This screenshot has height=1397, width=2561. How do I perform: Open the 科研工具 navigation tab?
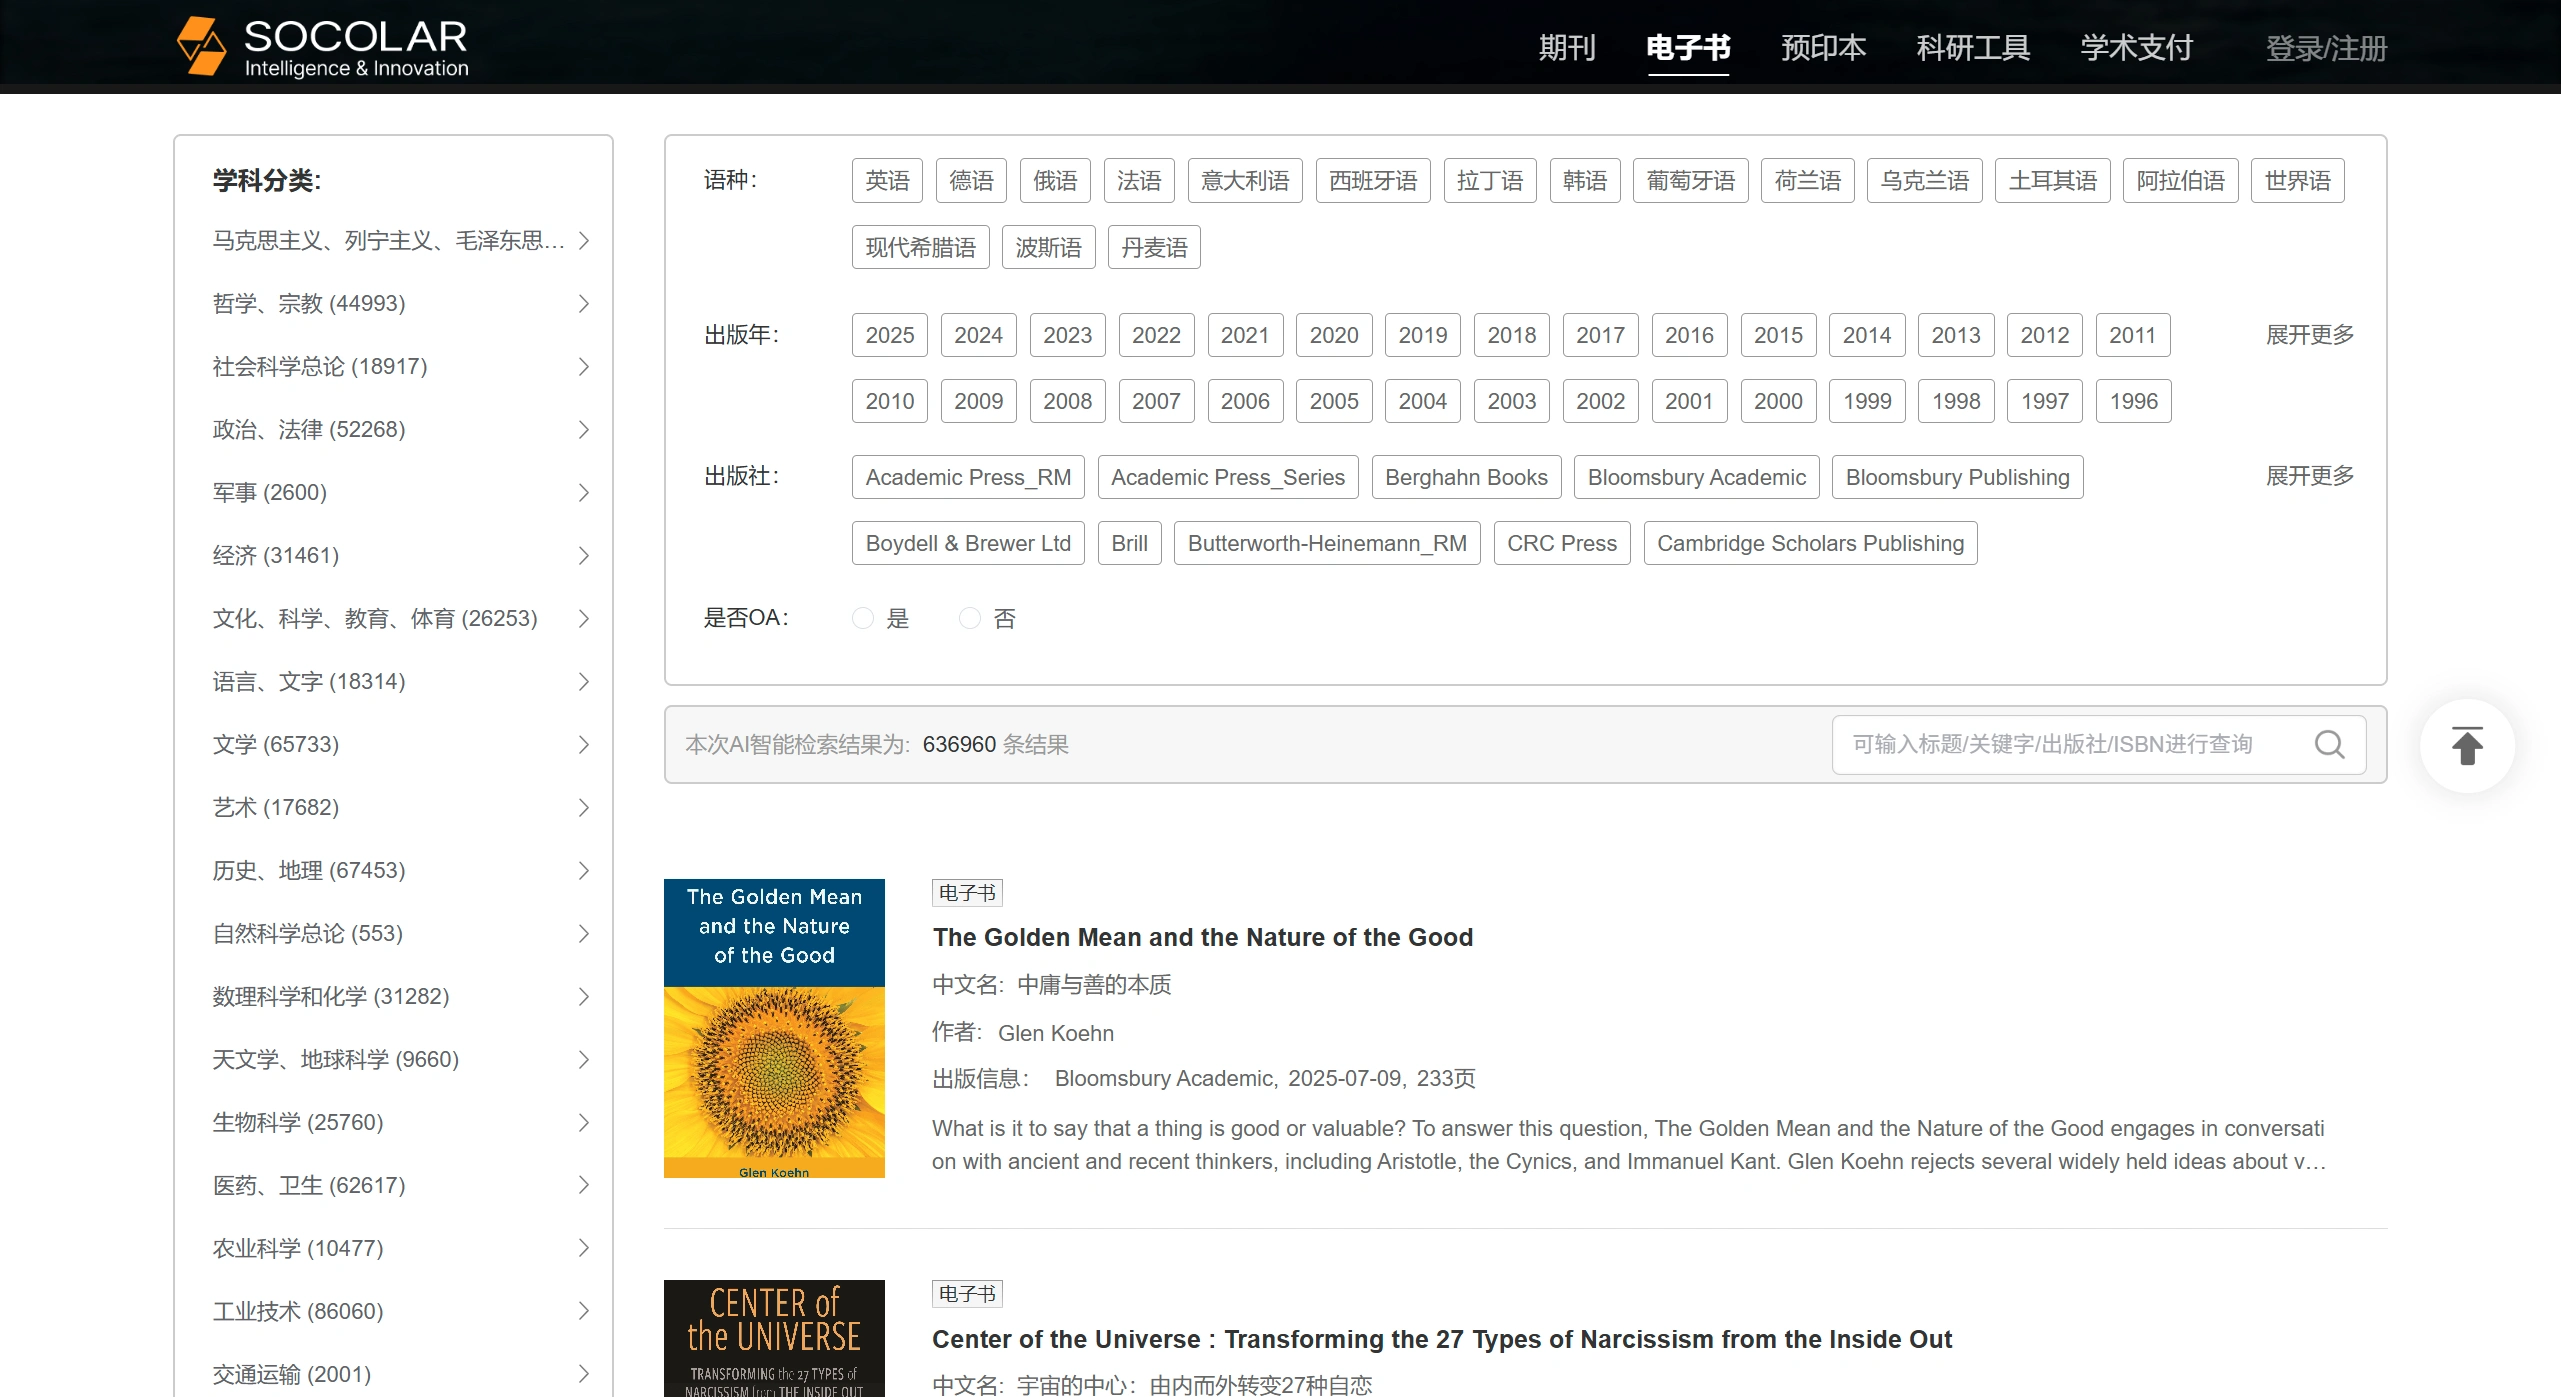(1973, 47)
